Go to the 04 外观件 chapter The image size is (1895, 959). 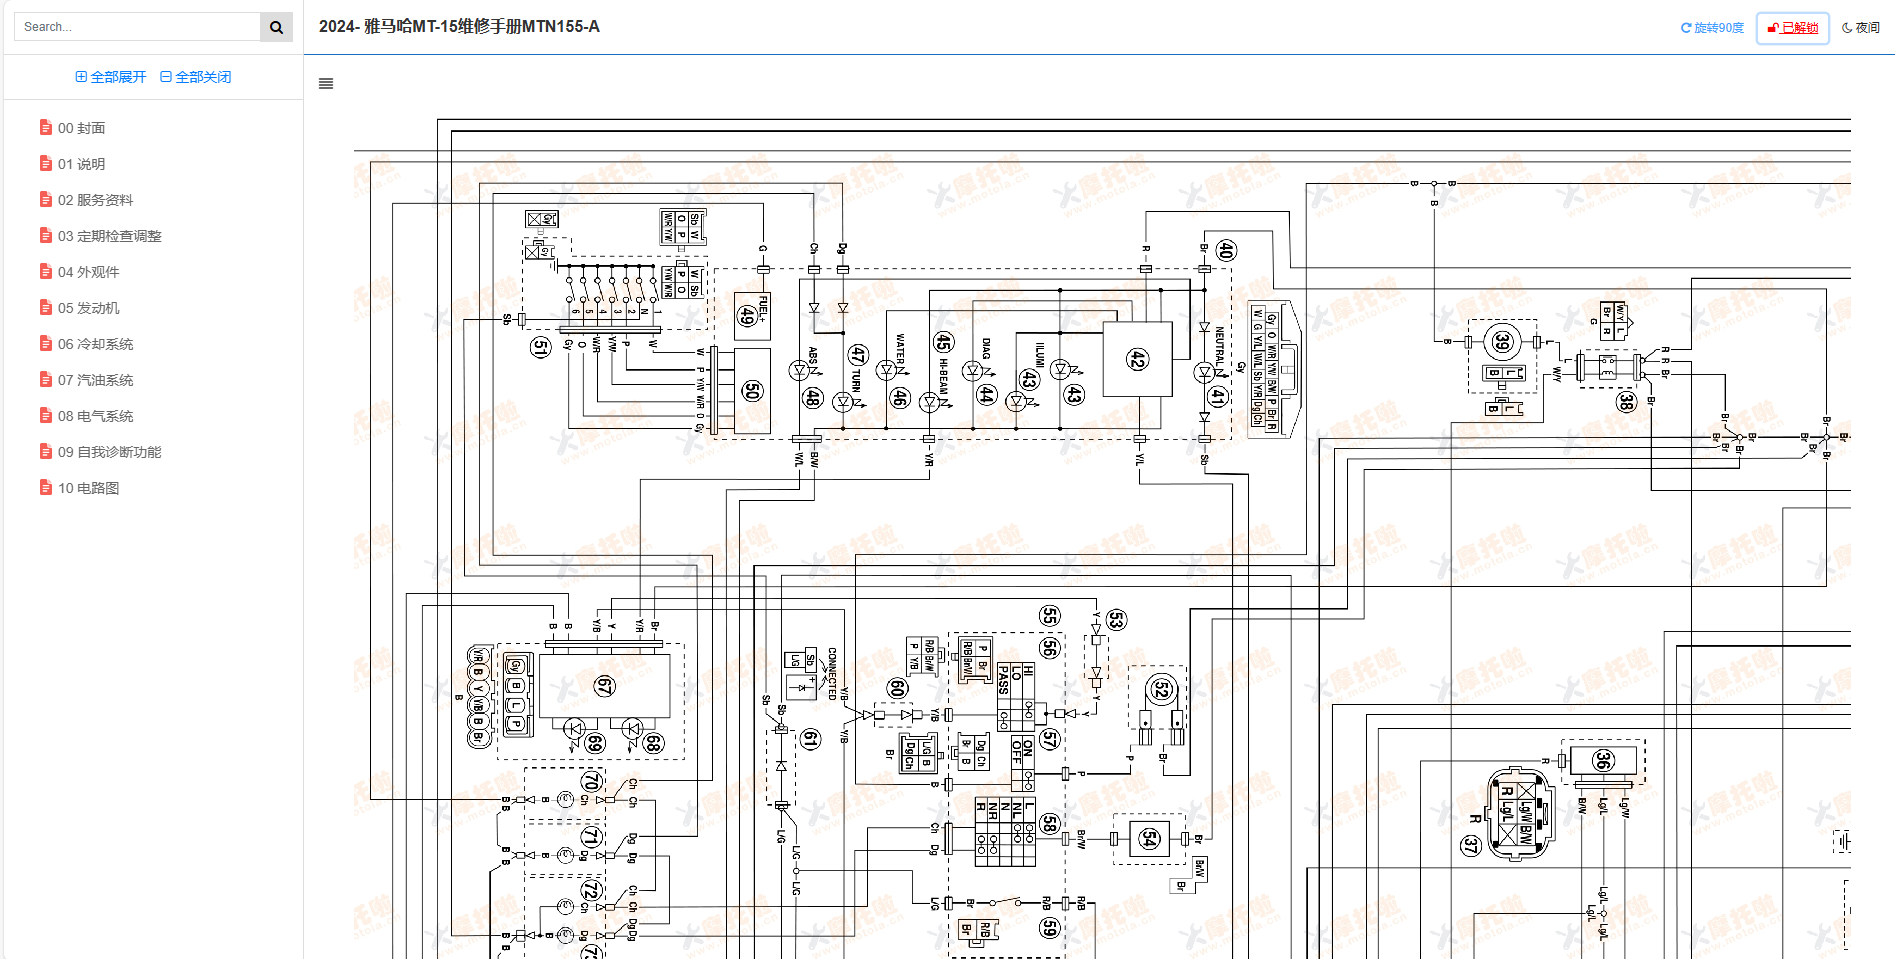coord(88,272)
